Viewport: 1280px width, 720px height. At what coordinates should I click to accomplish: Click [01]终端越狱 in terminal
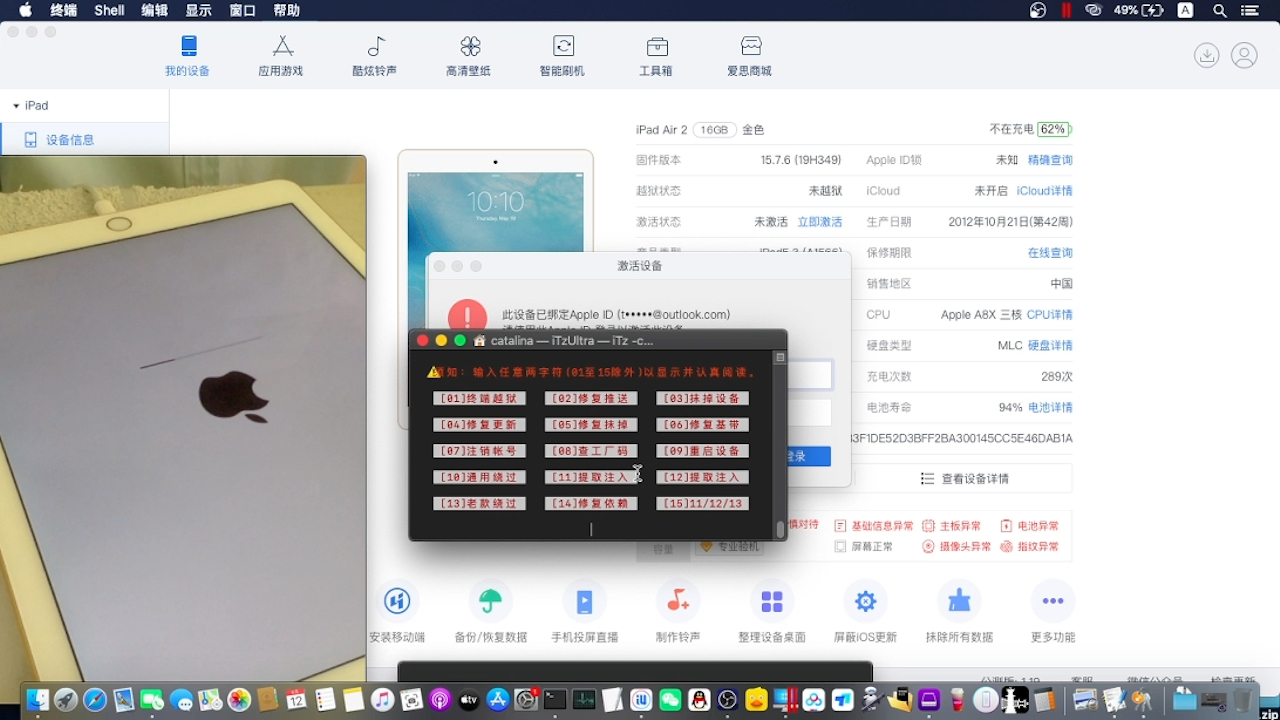pyautogui.click(x=480, y=398)
